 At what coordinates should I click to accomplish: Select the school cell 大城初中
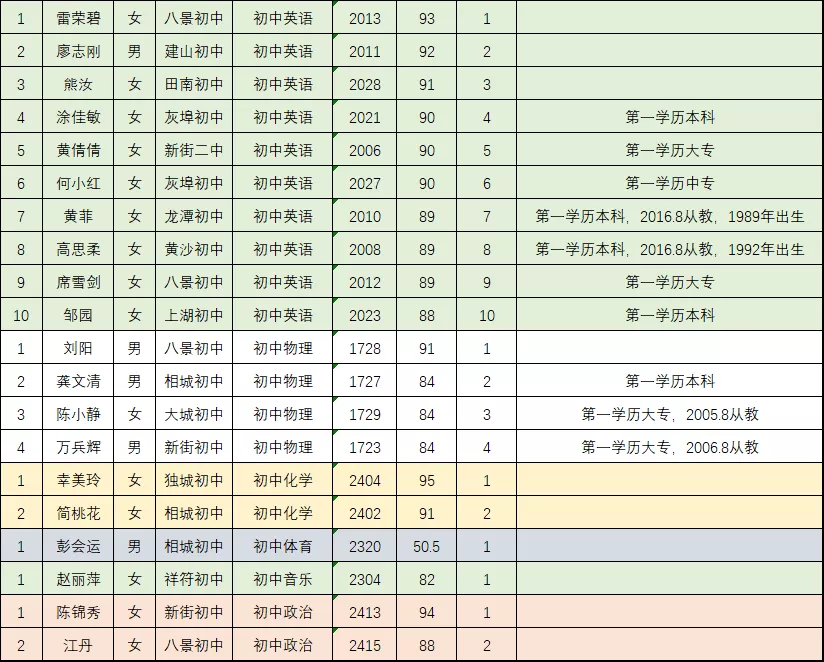click(x=194, y=414)
